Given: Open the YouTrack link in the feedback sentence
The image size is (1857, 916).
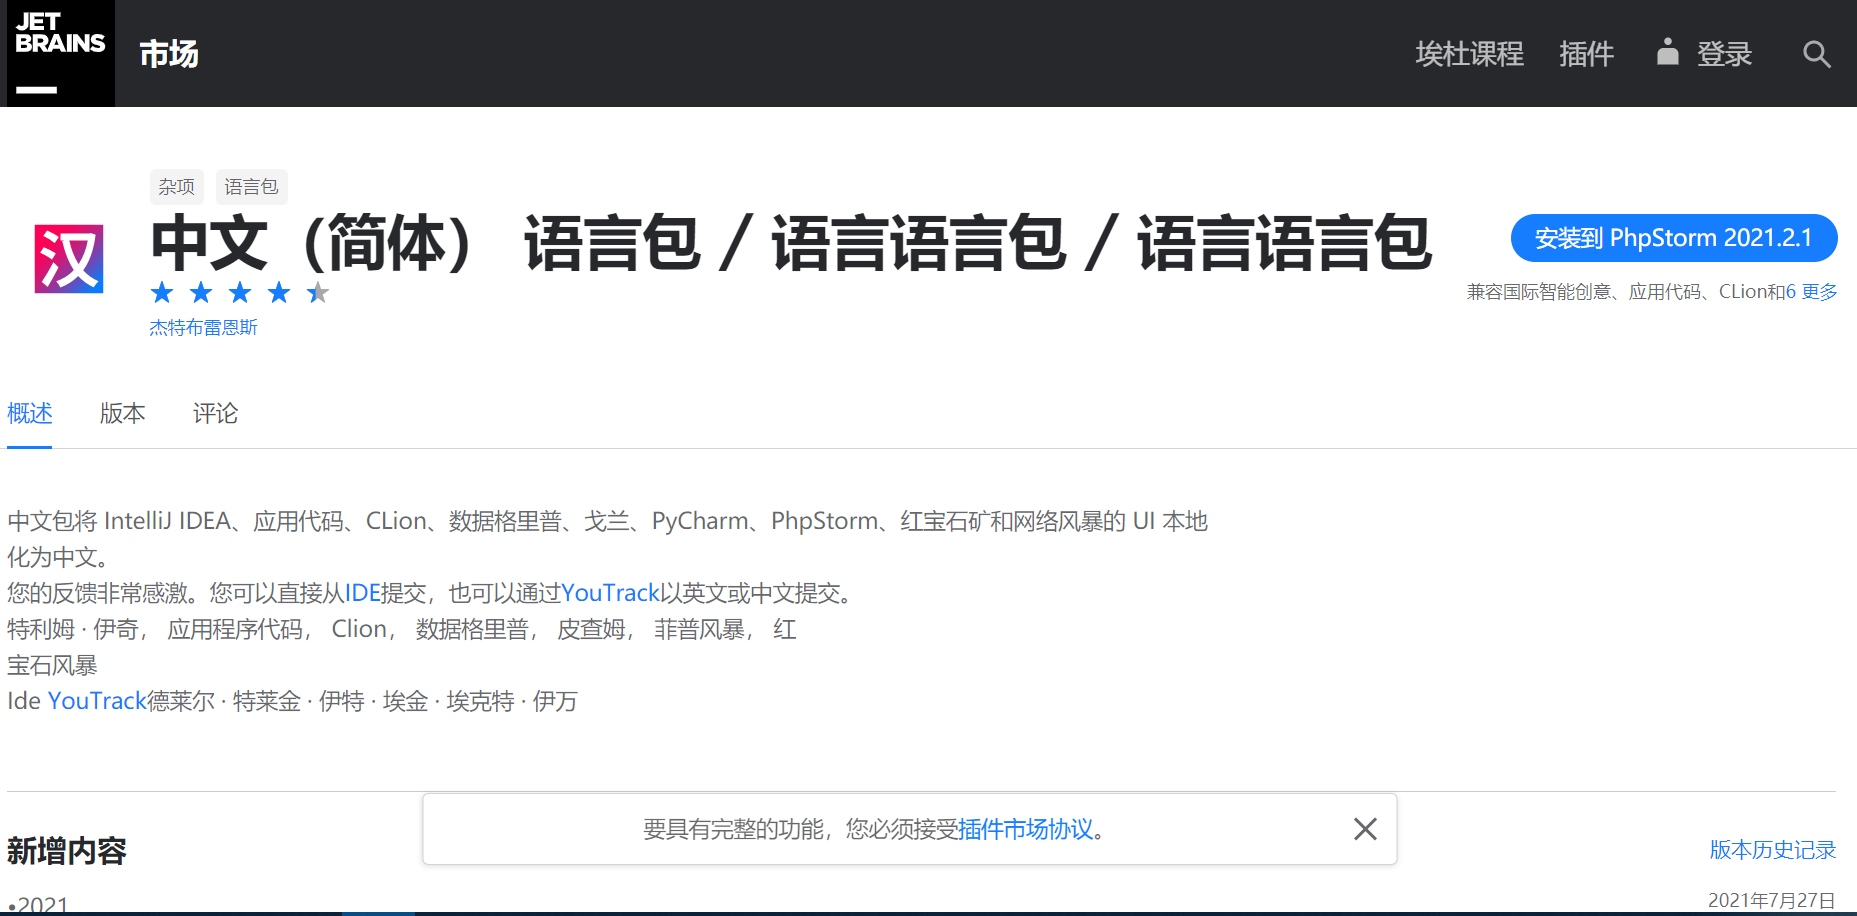Looking at the screenshot, I should point(610,593).
